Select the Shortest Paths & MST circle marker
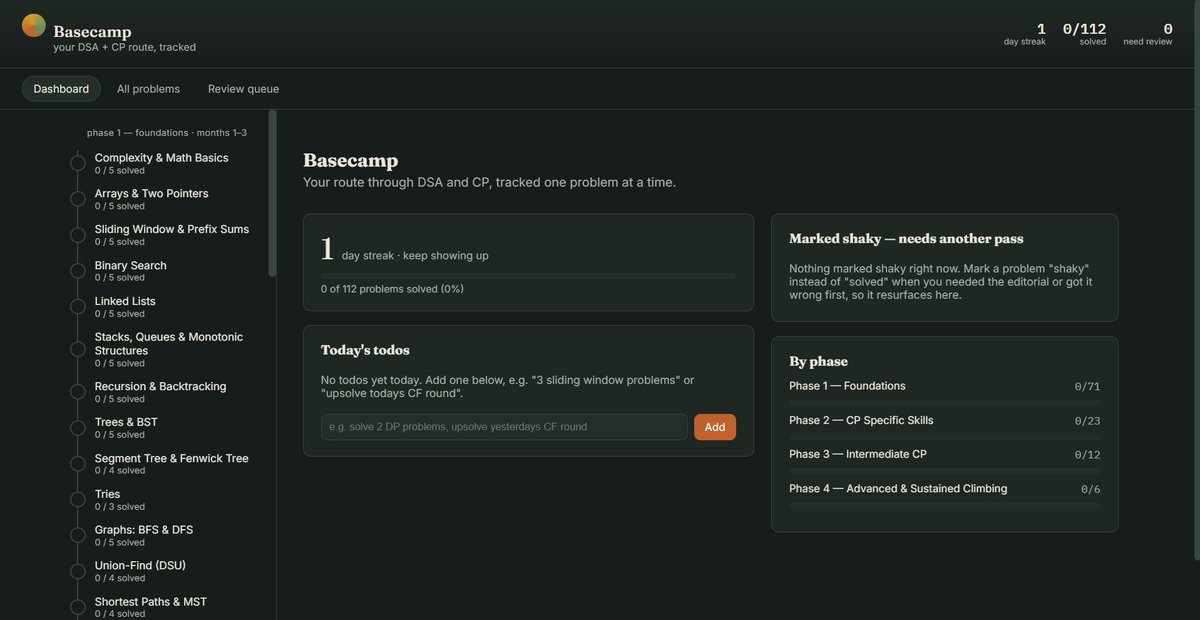Image resolution: width=1200 pixels, height=620 pixels. [78, 607]
